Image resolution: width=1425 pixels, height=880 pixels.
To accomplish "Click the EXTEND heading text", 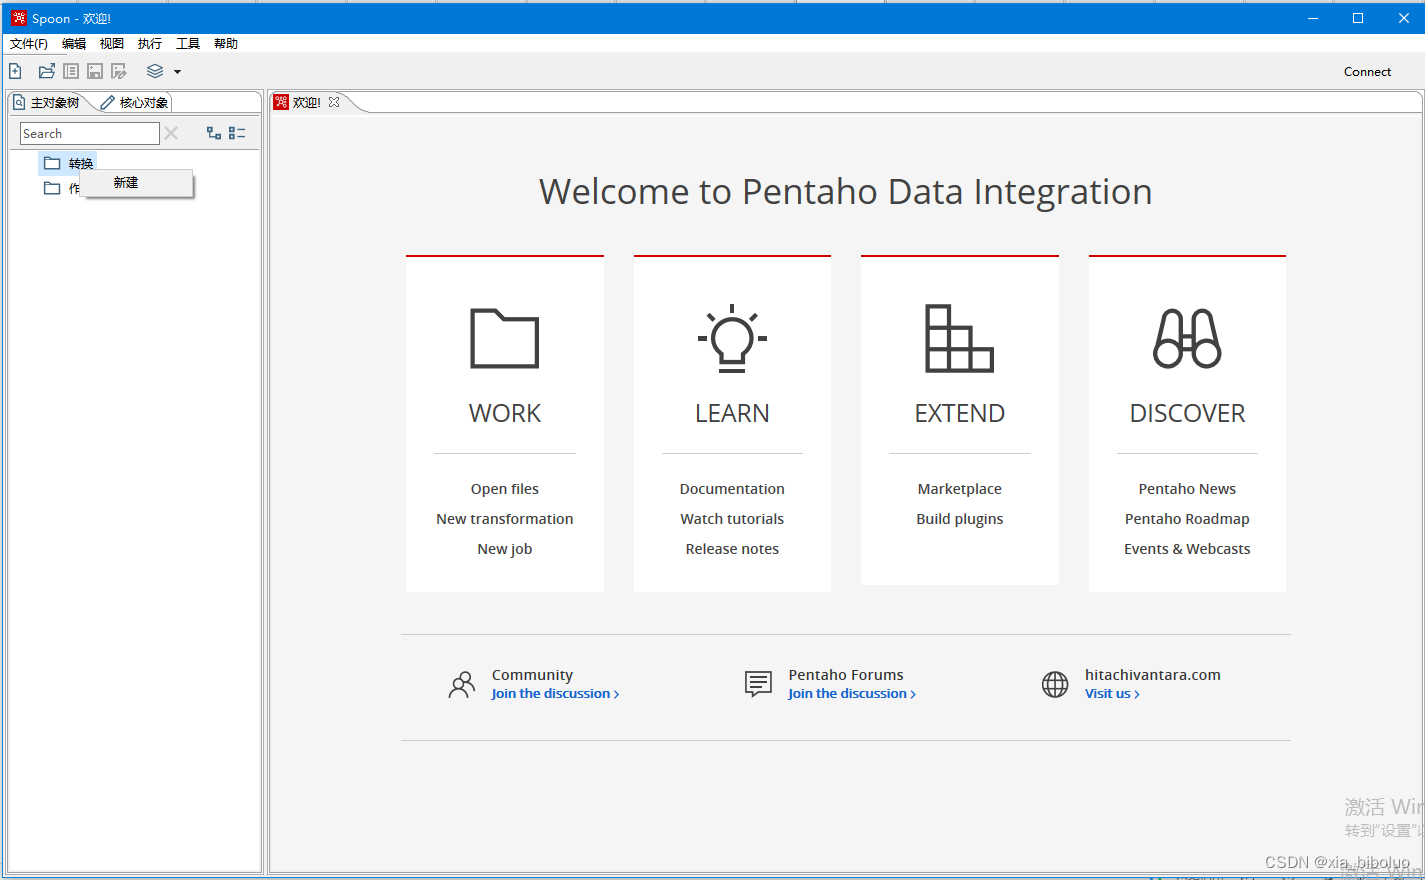I will (x=960, y=413).
